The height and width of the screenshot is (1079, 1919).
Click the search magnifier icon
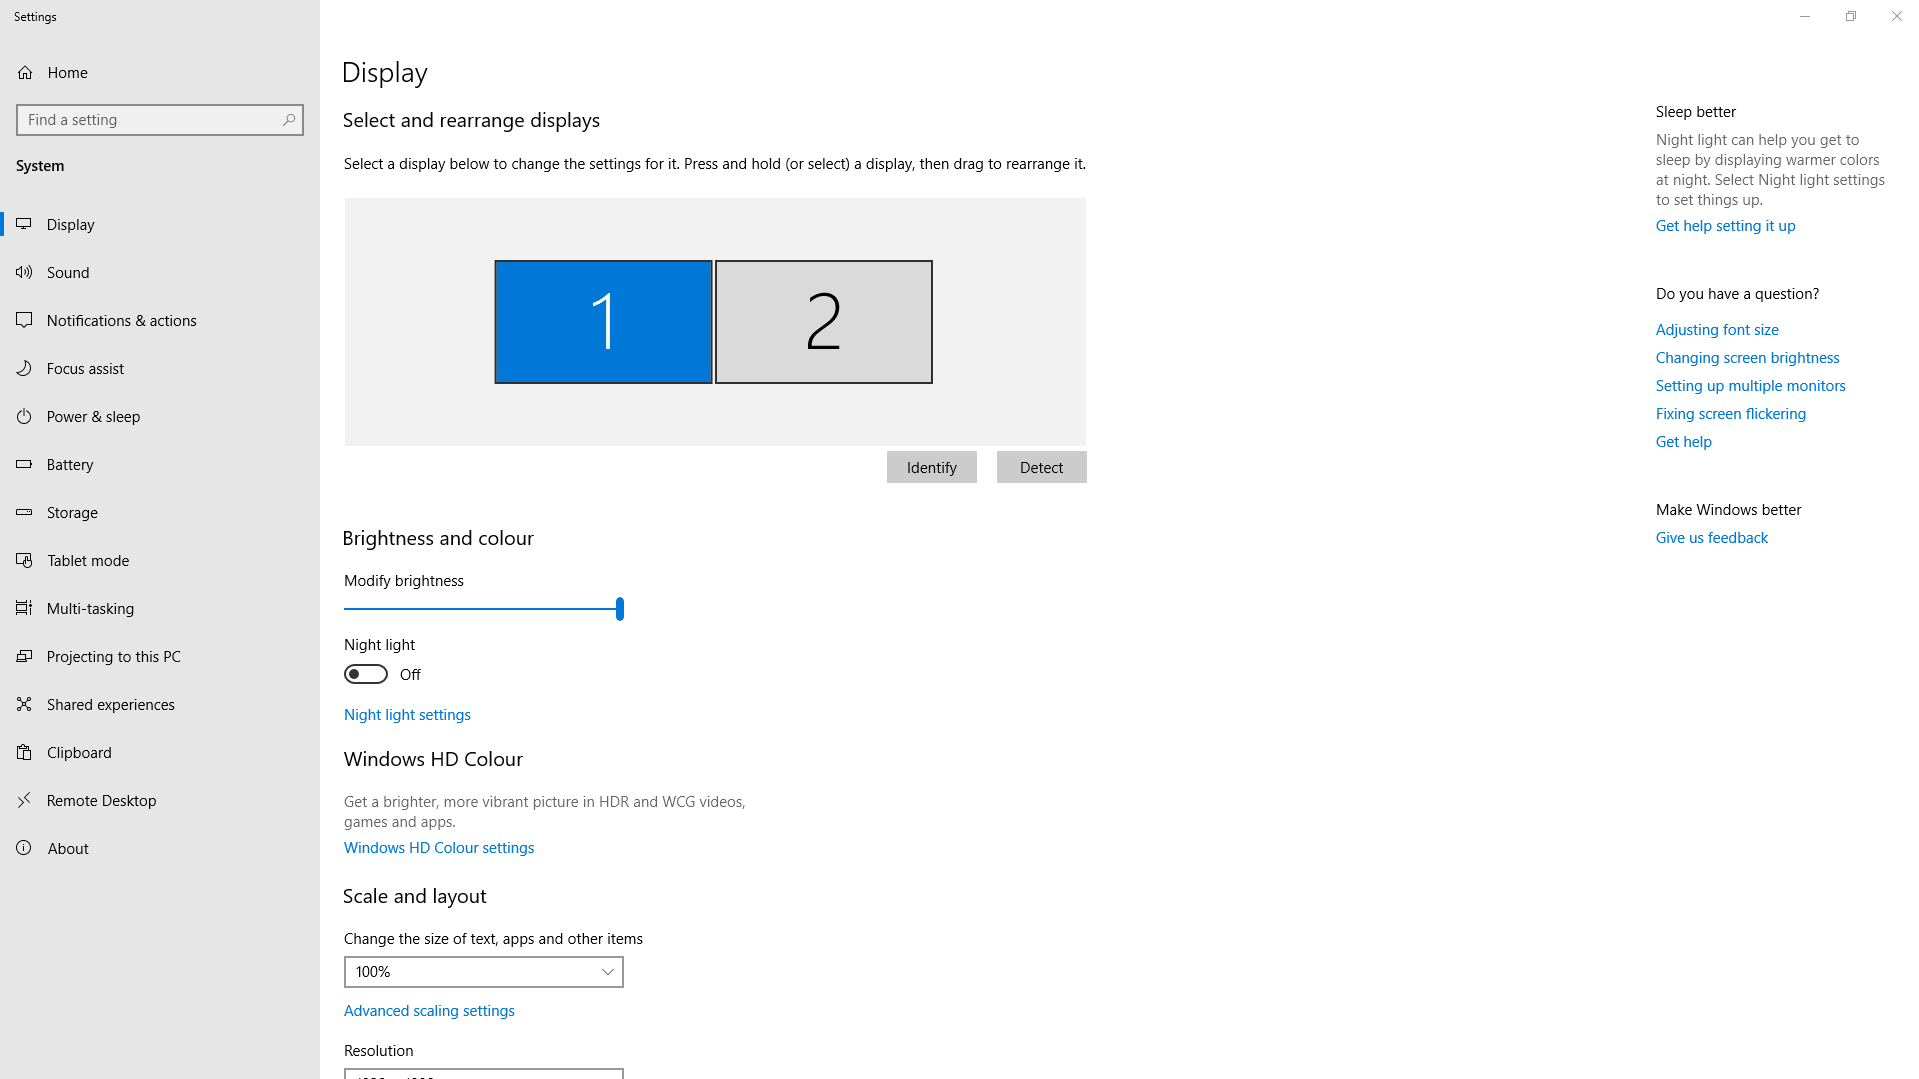(x=289, y=120)
